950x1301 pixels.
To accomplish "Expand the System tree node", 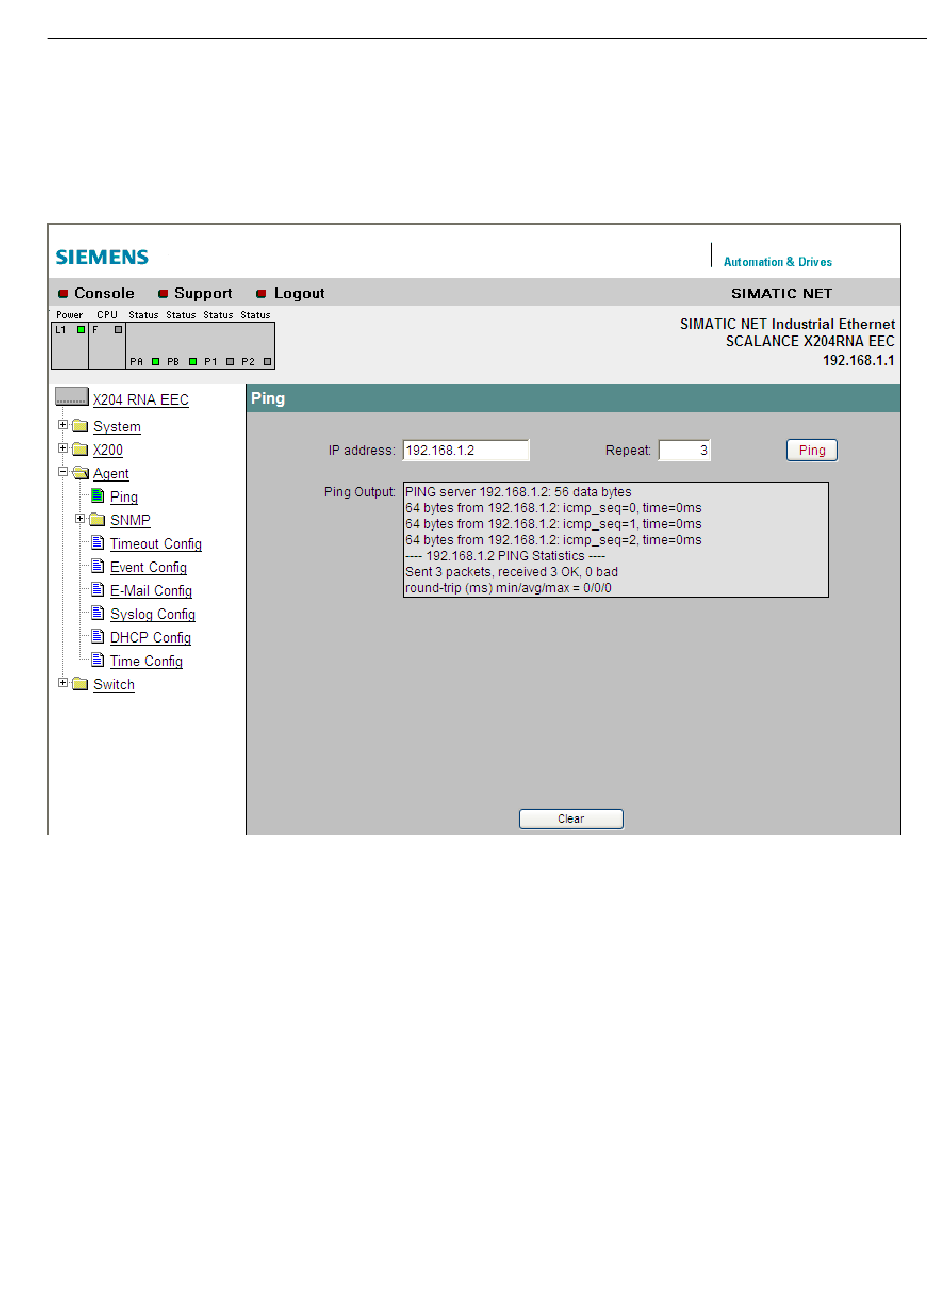I will coord(63,425).
